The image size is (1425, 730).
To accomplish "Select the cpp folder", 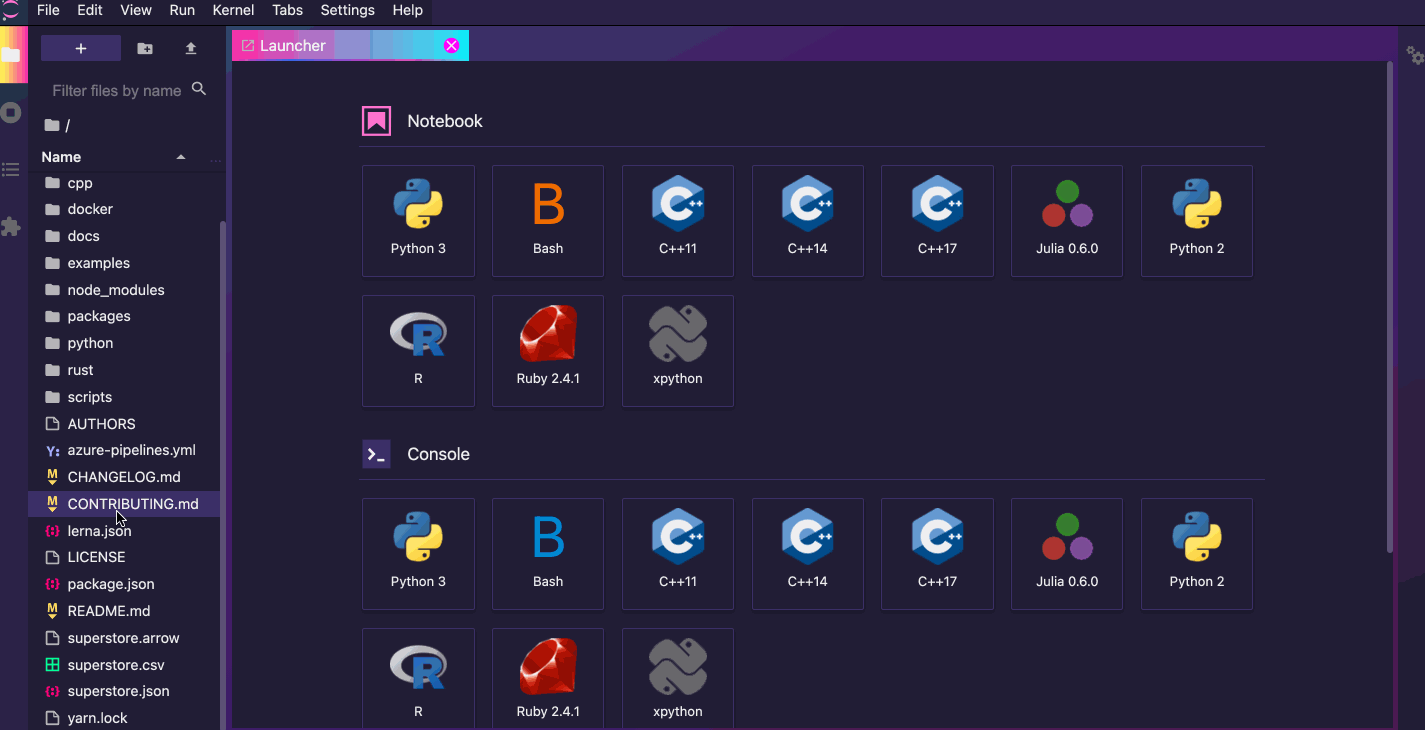I will [124, 183].
